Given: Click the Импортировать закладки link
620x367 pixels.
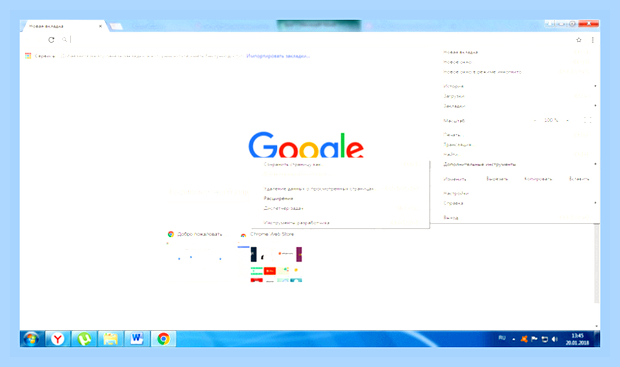Looking at the screenshot, I should pos(278,56).
